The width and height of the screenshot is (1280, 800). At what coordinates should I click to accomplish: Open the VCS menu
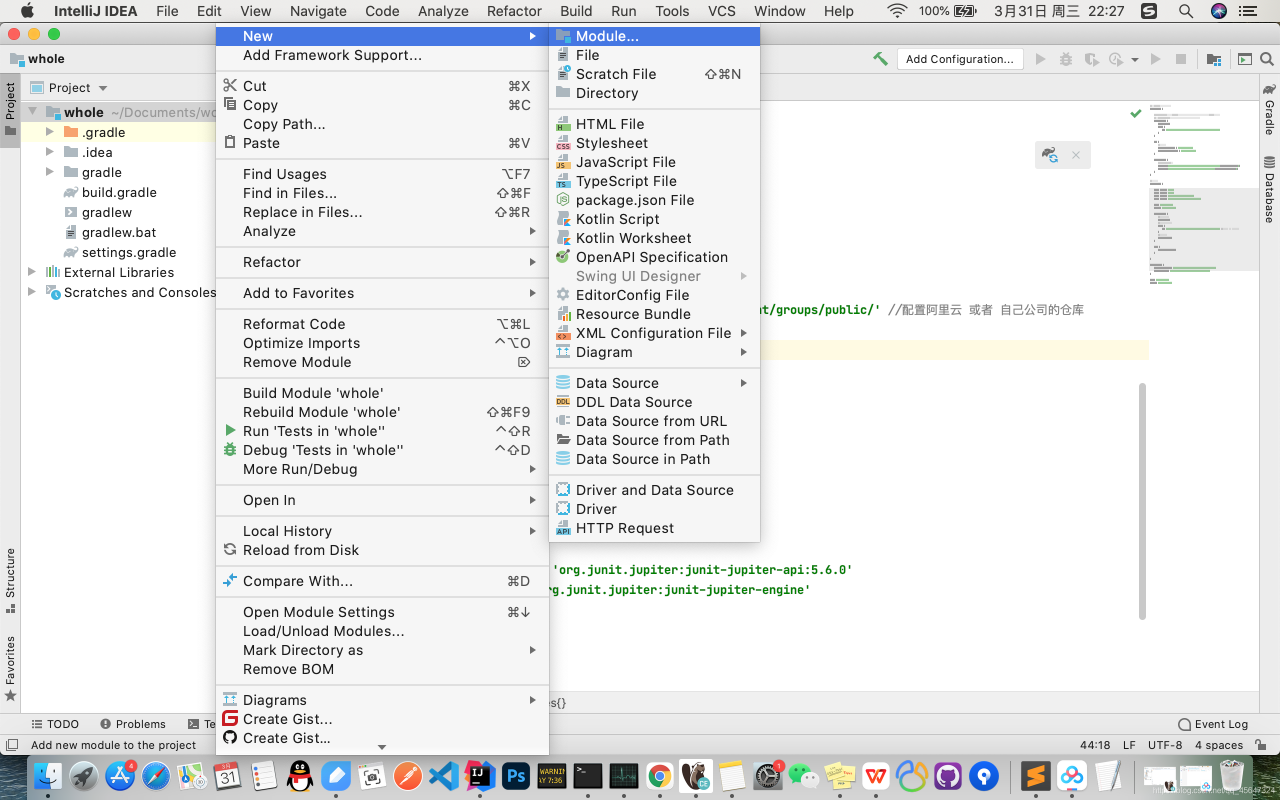721,11
